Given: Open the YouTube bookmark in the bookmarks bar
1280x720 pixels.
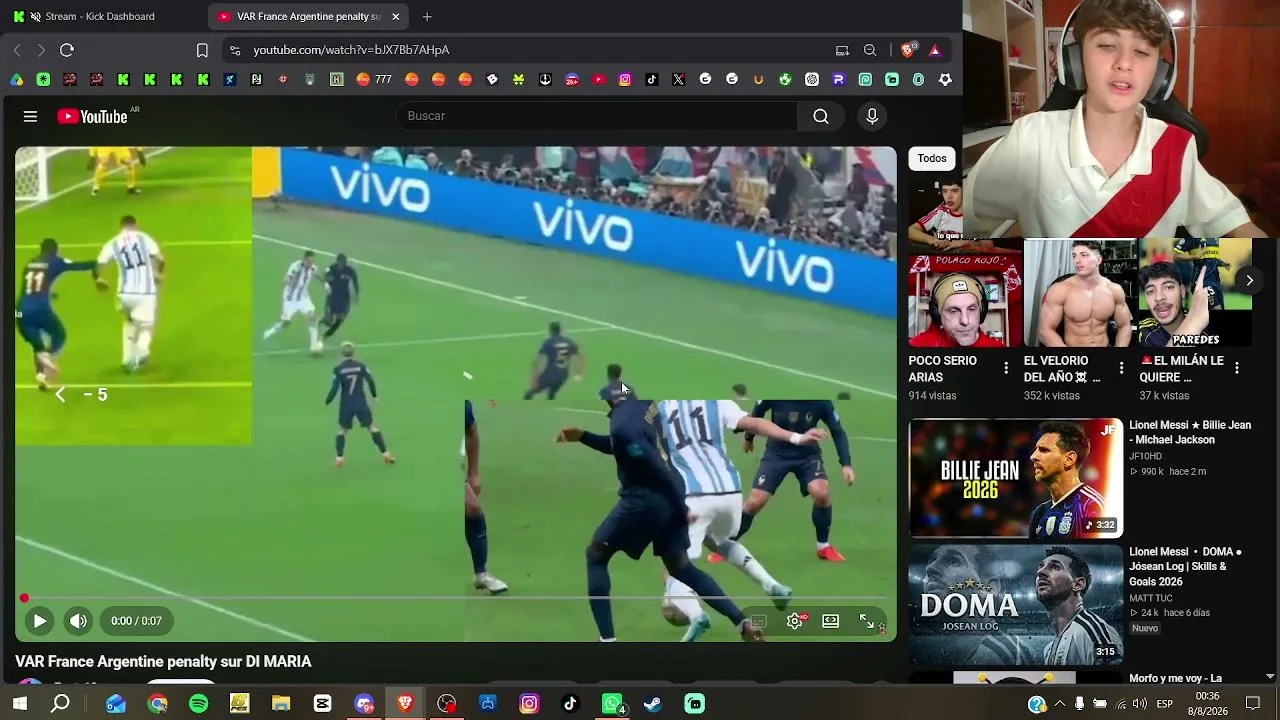Looking at the screenshot, I should click(599, 80).
